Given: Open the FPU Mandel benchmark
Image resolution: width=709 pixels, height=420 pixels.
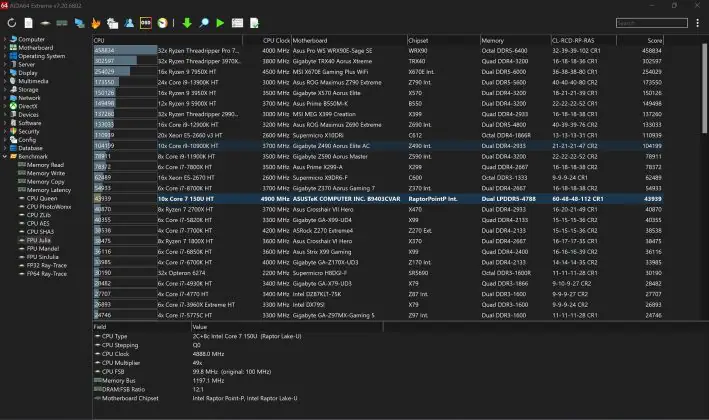Looking at the screenshot, I should pos(43,248).
